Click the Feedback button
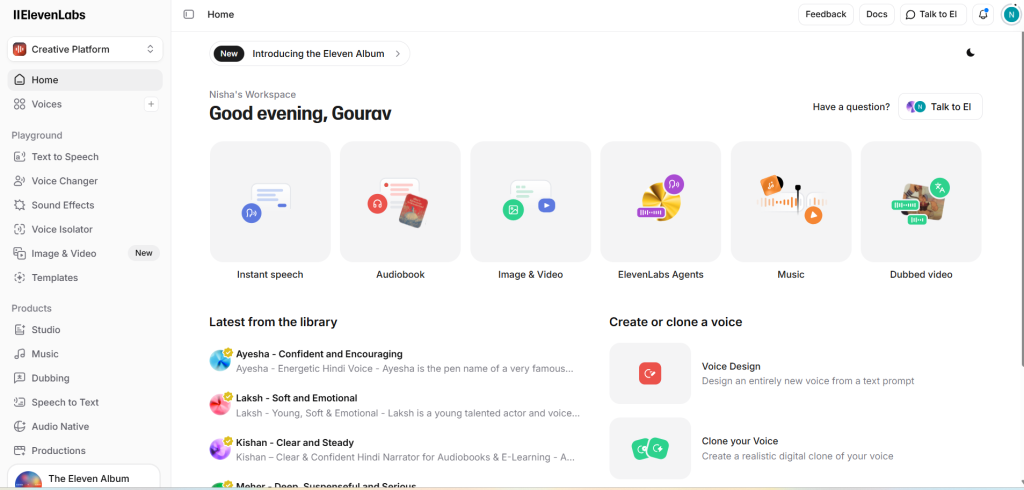 825,14
